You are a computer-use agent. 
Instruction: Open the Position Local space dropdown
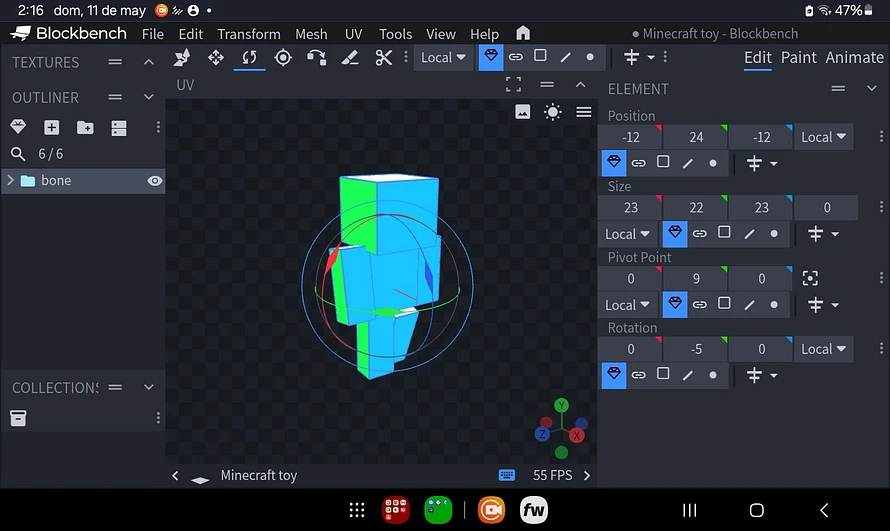pos(823,137)
